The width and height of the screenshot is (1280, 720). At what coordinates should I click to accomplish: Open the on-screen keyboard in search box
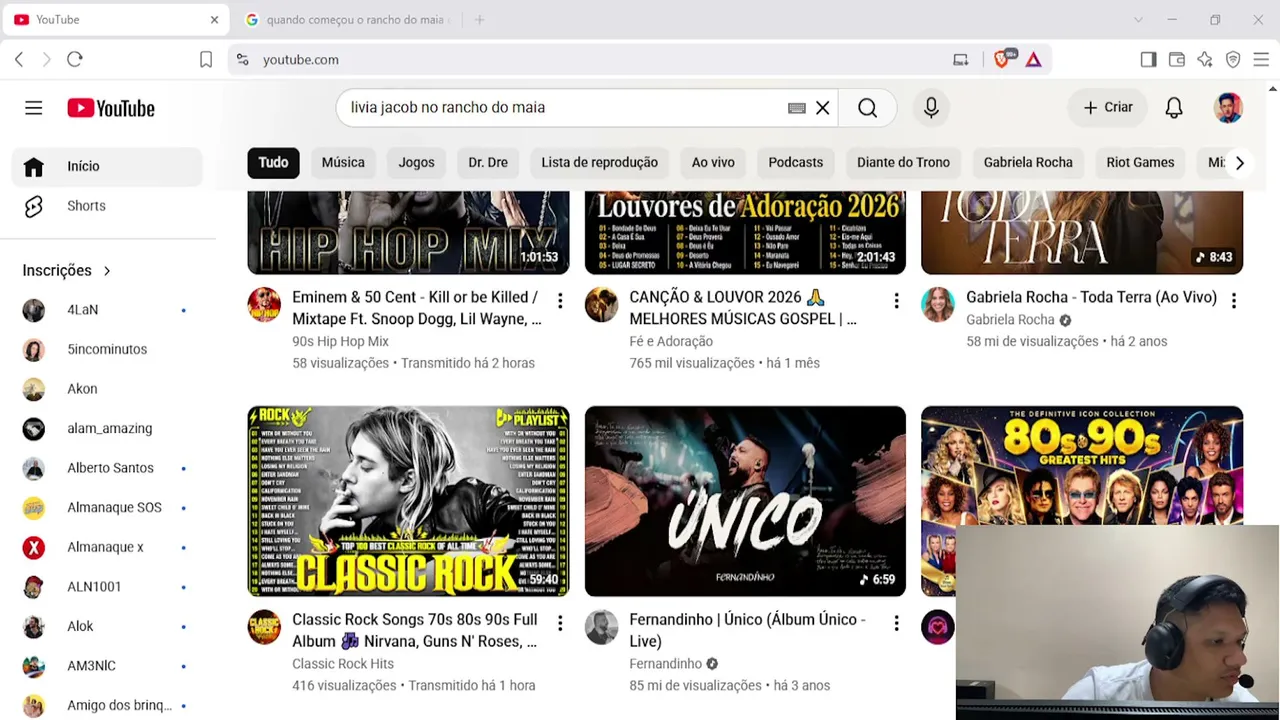click(x=796, y=108)
